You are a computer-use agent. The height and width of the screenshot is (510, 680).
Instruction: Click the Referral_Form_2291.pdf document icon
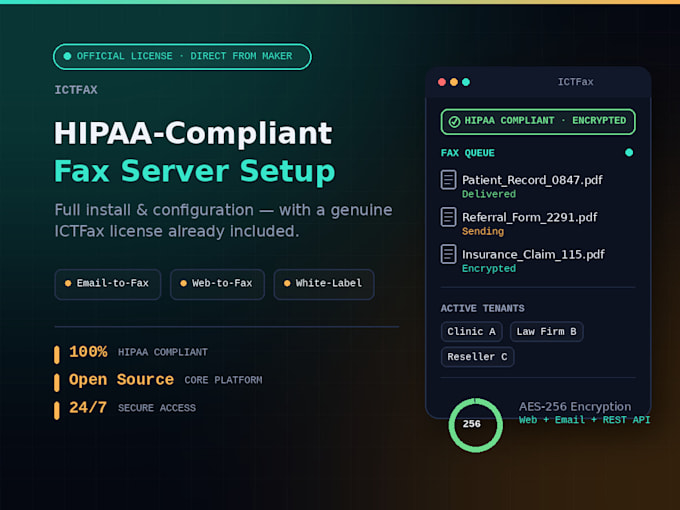tap(448, 217)
